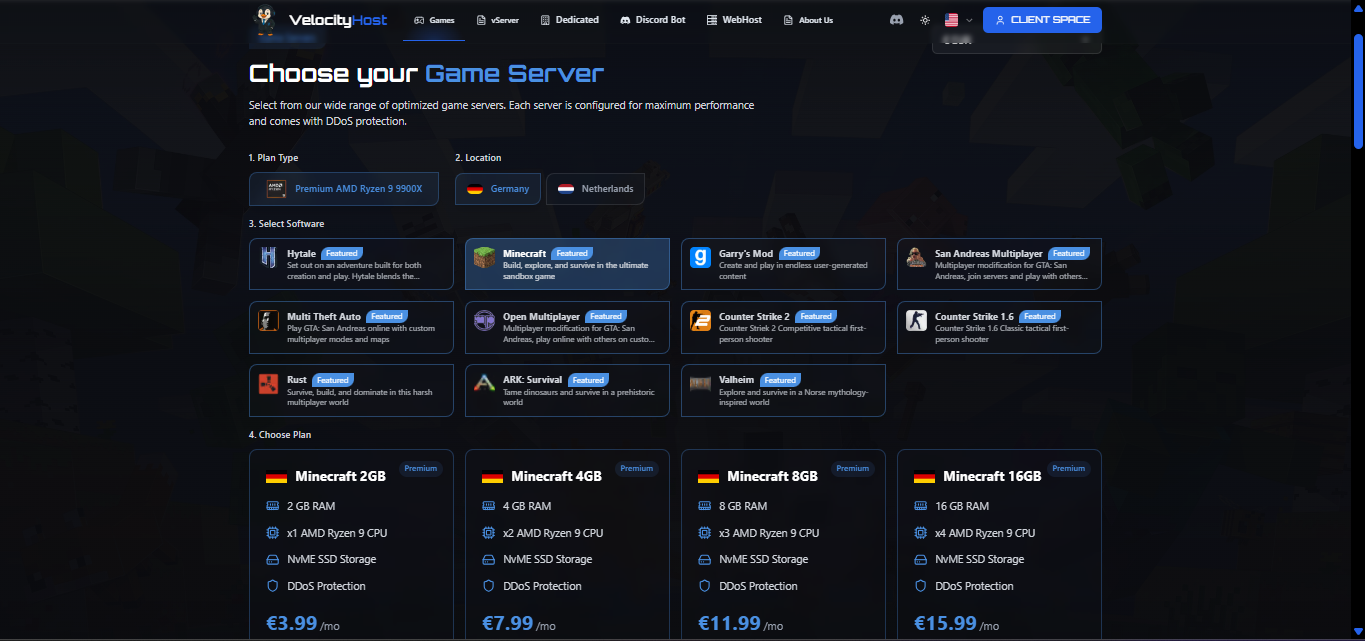The height and width of the screenshot is (641, 1365).
Task: Go to the Discord Bot page
Action: pos(652,20)
